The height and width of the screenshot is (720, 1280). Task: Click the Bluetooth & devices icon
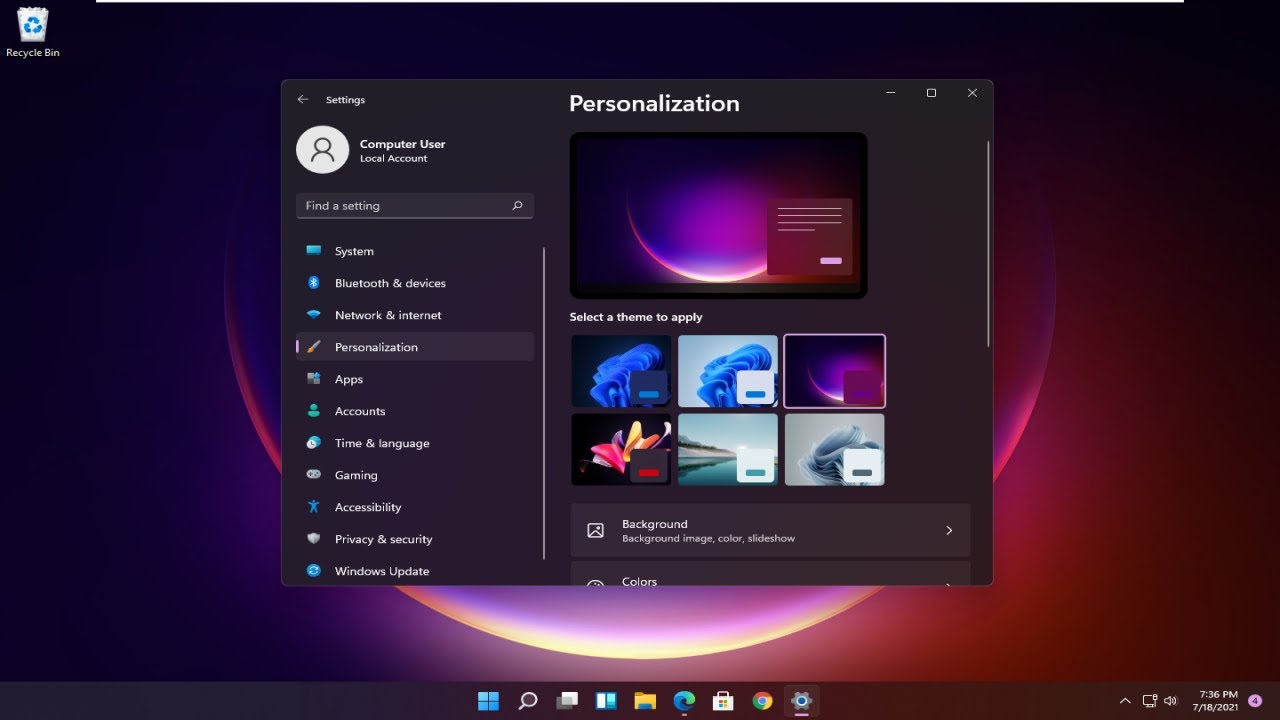314,283
